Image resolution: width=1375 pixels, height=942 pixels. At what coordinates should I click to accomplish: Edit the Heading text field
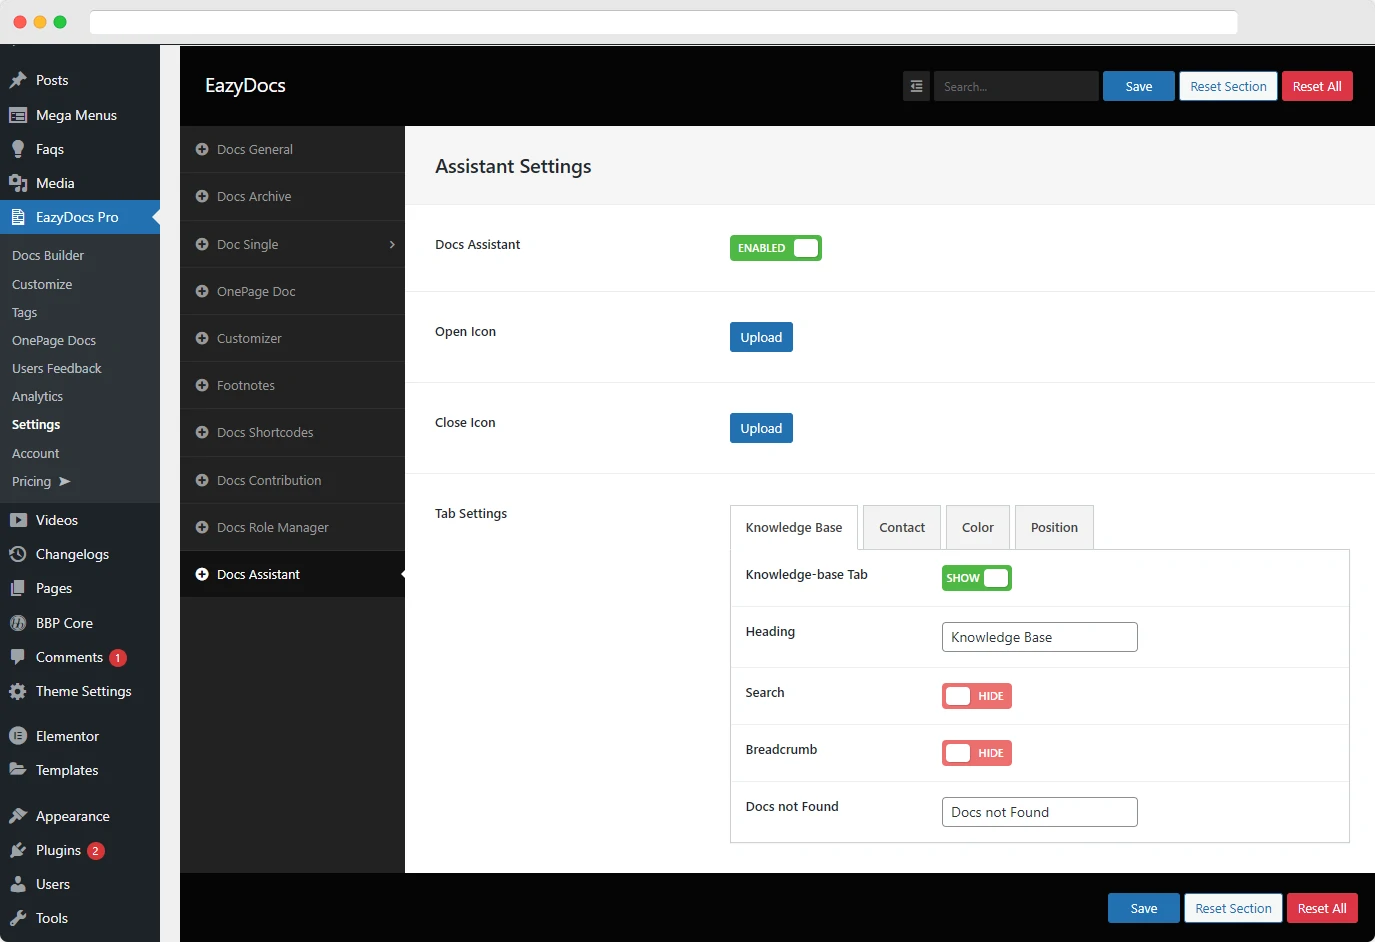pos(1039,637)
